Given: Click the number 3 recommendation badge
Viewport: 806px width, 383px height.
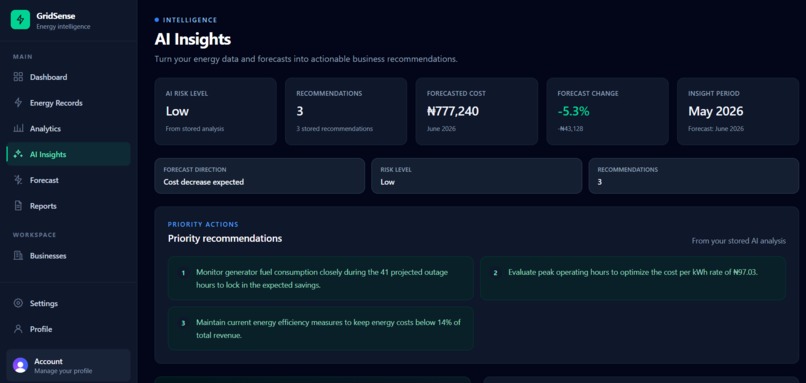Looking at the screenshot, I should 183,323.
